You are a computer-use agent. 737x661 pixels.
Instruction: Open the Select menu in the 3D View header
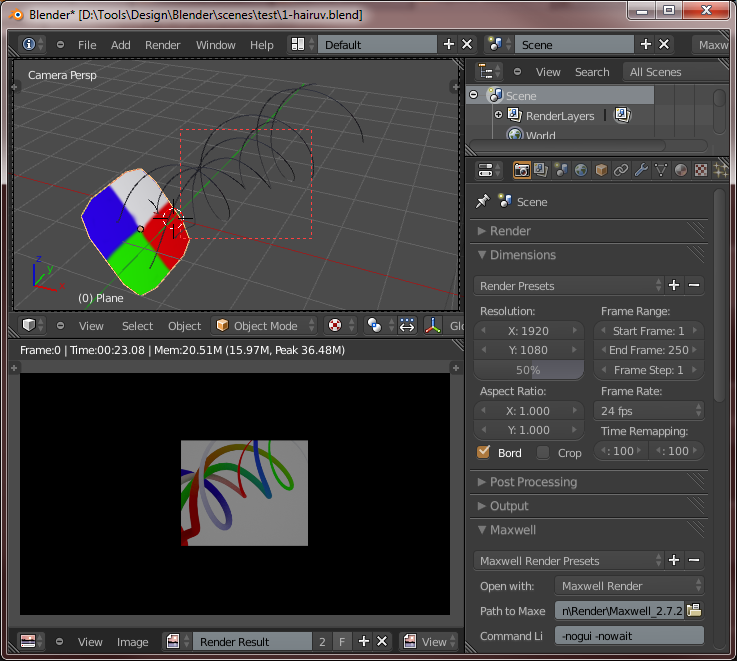tap(137, 325)
